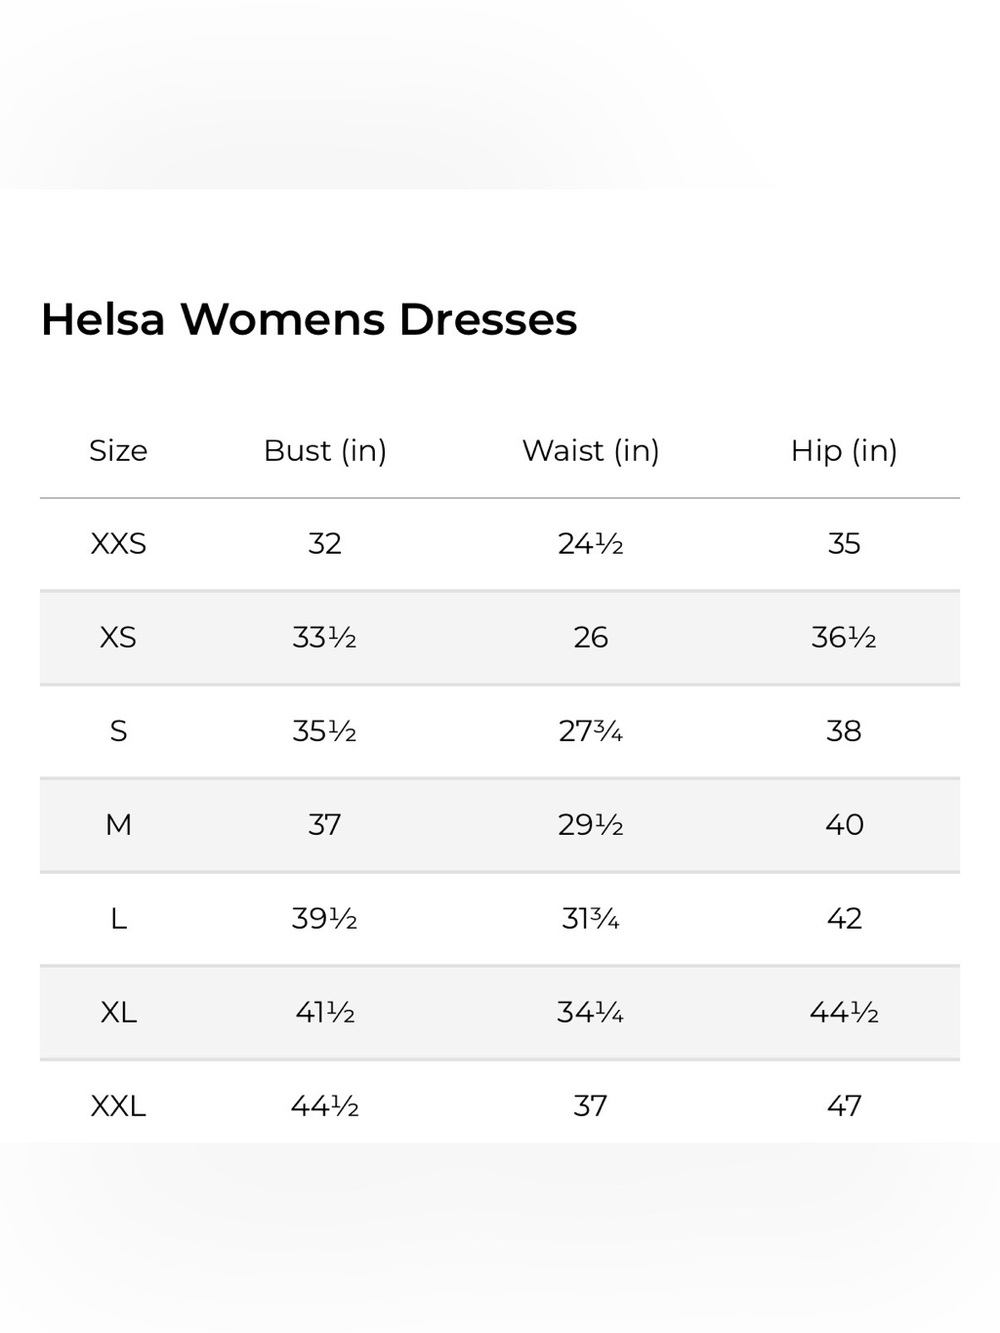Select the L bust value 39½
Screen dimensions: 1000x1333
click(325, 919)
